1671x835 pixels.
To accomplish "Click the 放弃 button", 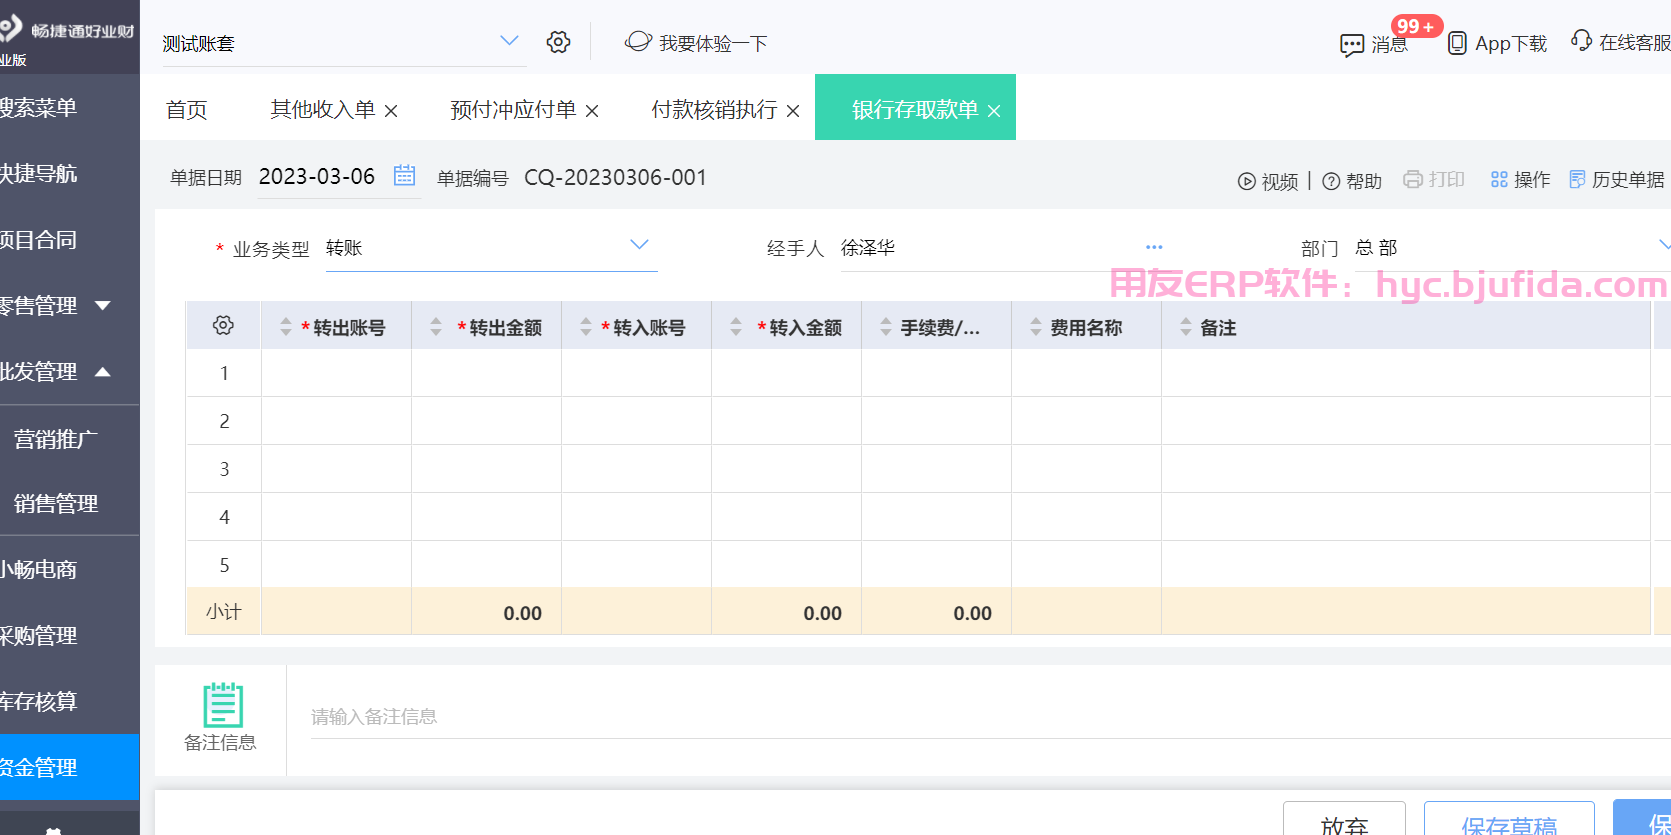I will point(1344,820).
